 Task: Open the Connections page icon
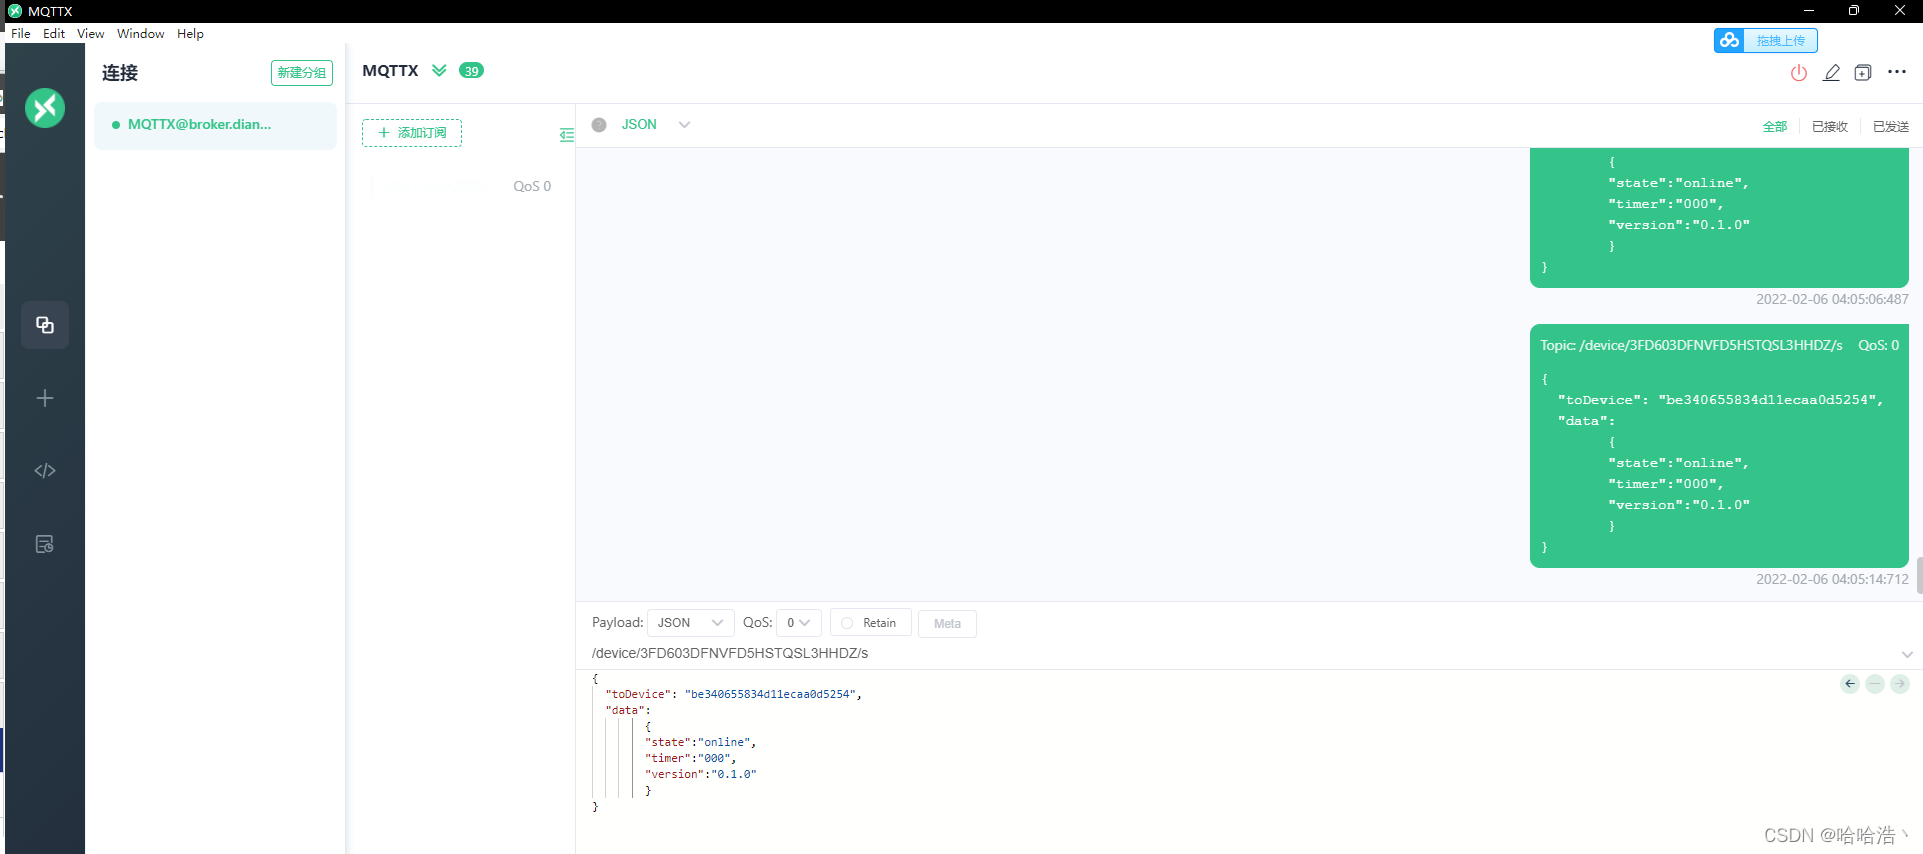pos(45,325)
